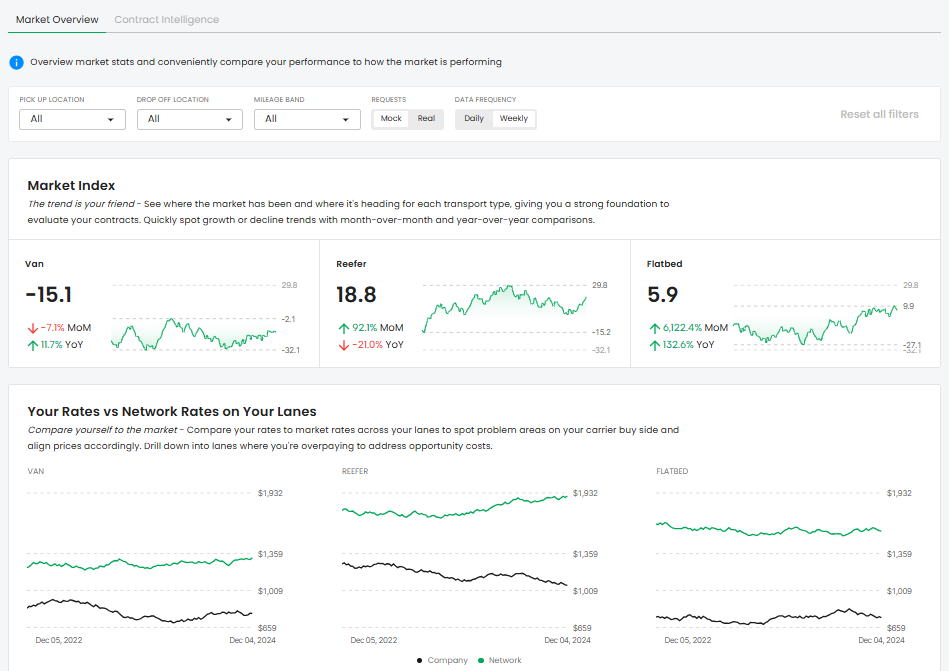
Task: Click the Van index value -15.1
Action: 49,295
